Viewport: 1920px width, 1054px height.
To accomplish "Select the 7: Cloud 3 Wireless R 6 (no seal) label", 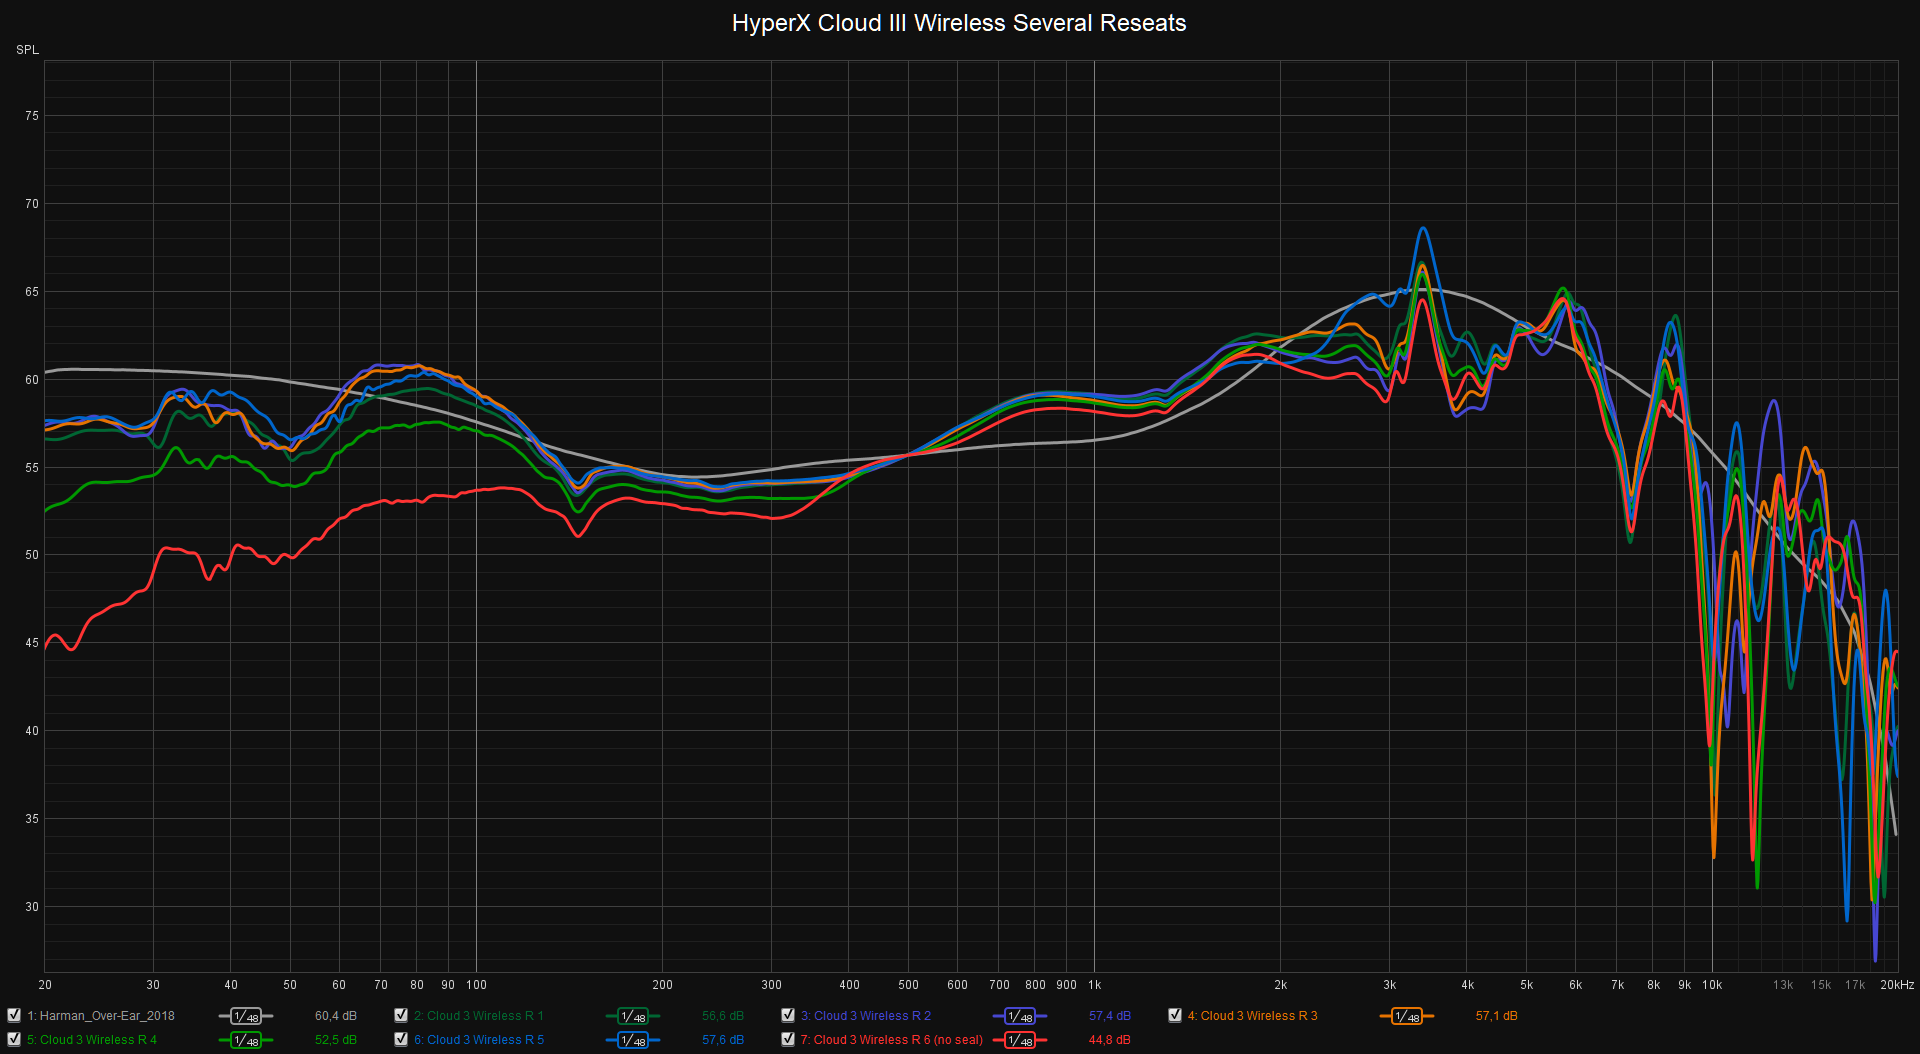I will point(892,1039).
